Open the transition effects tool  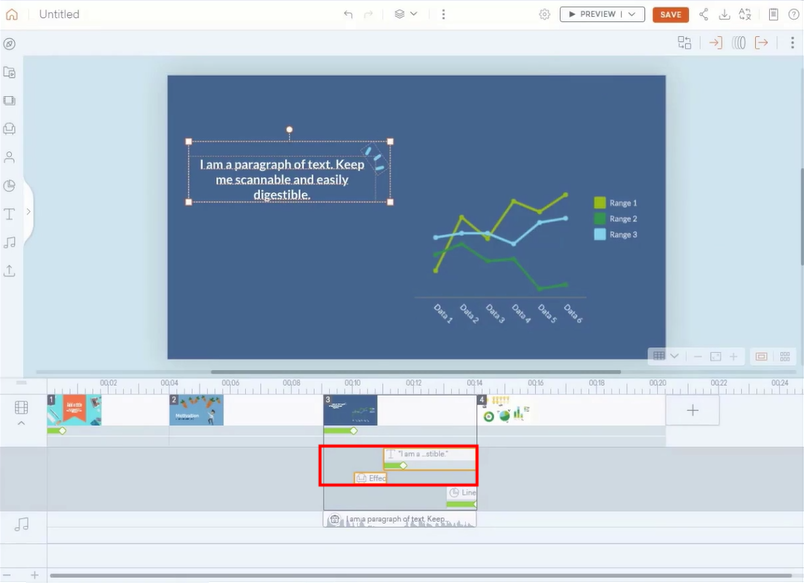click(x=738, y=43)
